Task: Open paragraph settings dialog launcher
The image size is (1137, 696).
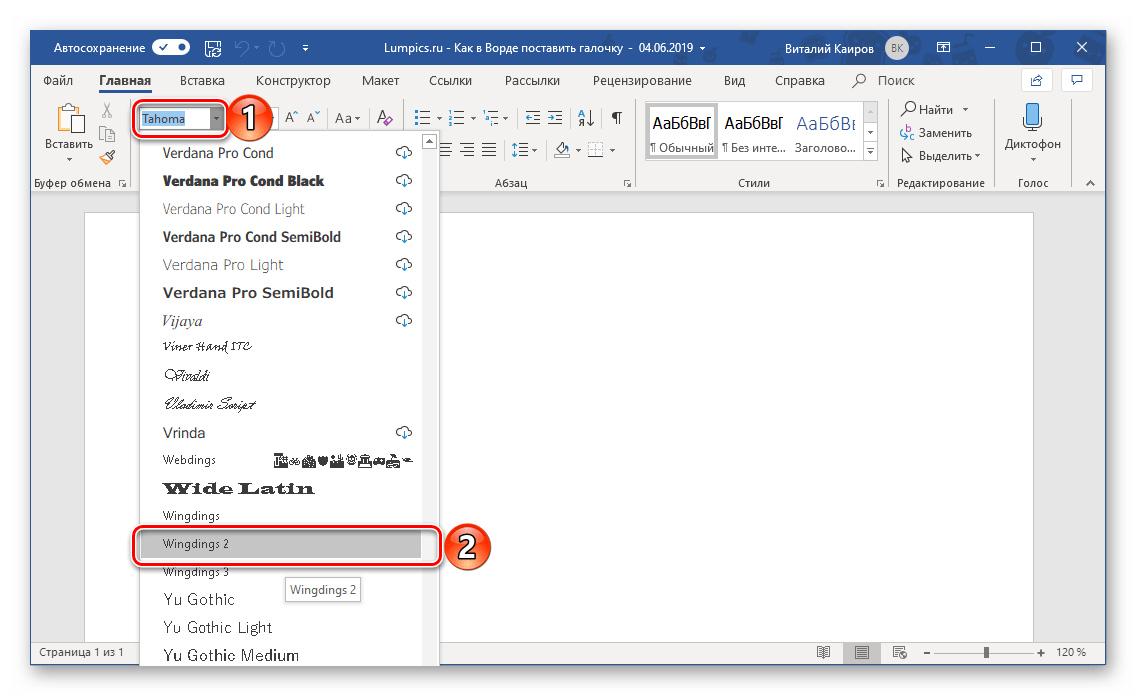Action: 627,183
